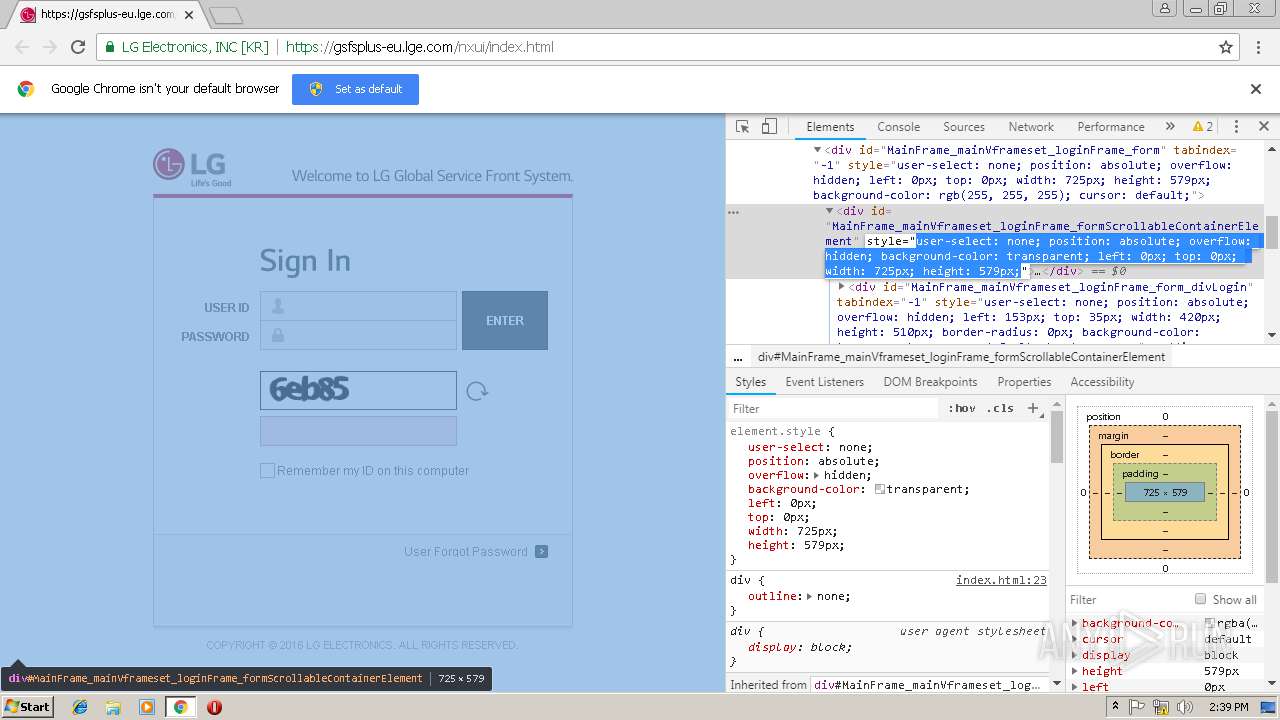1280x720 pixels.
Task: Launch Internet Explorer from the taskbar
Action: pyautogui.click(x=80, y=707)
